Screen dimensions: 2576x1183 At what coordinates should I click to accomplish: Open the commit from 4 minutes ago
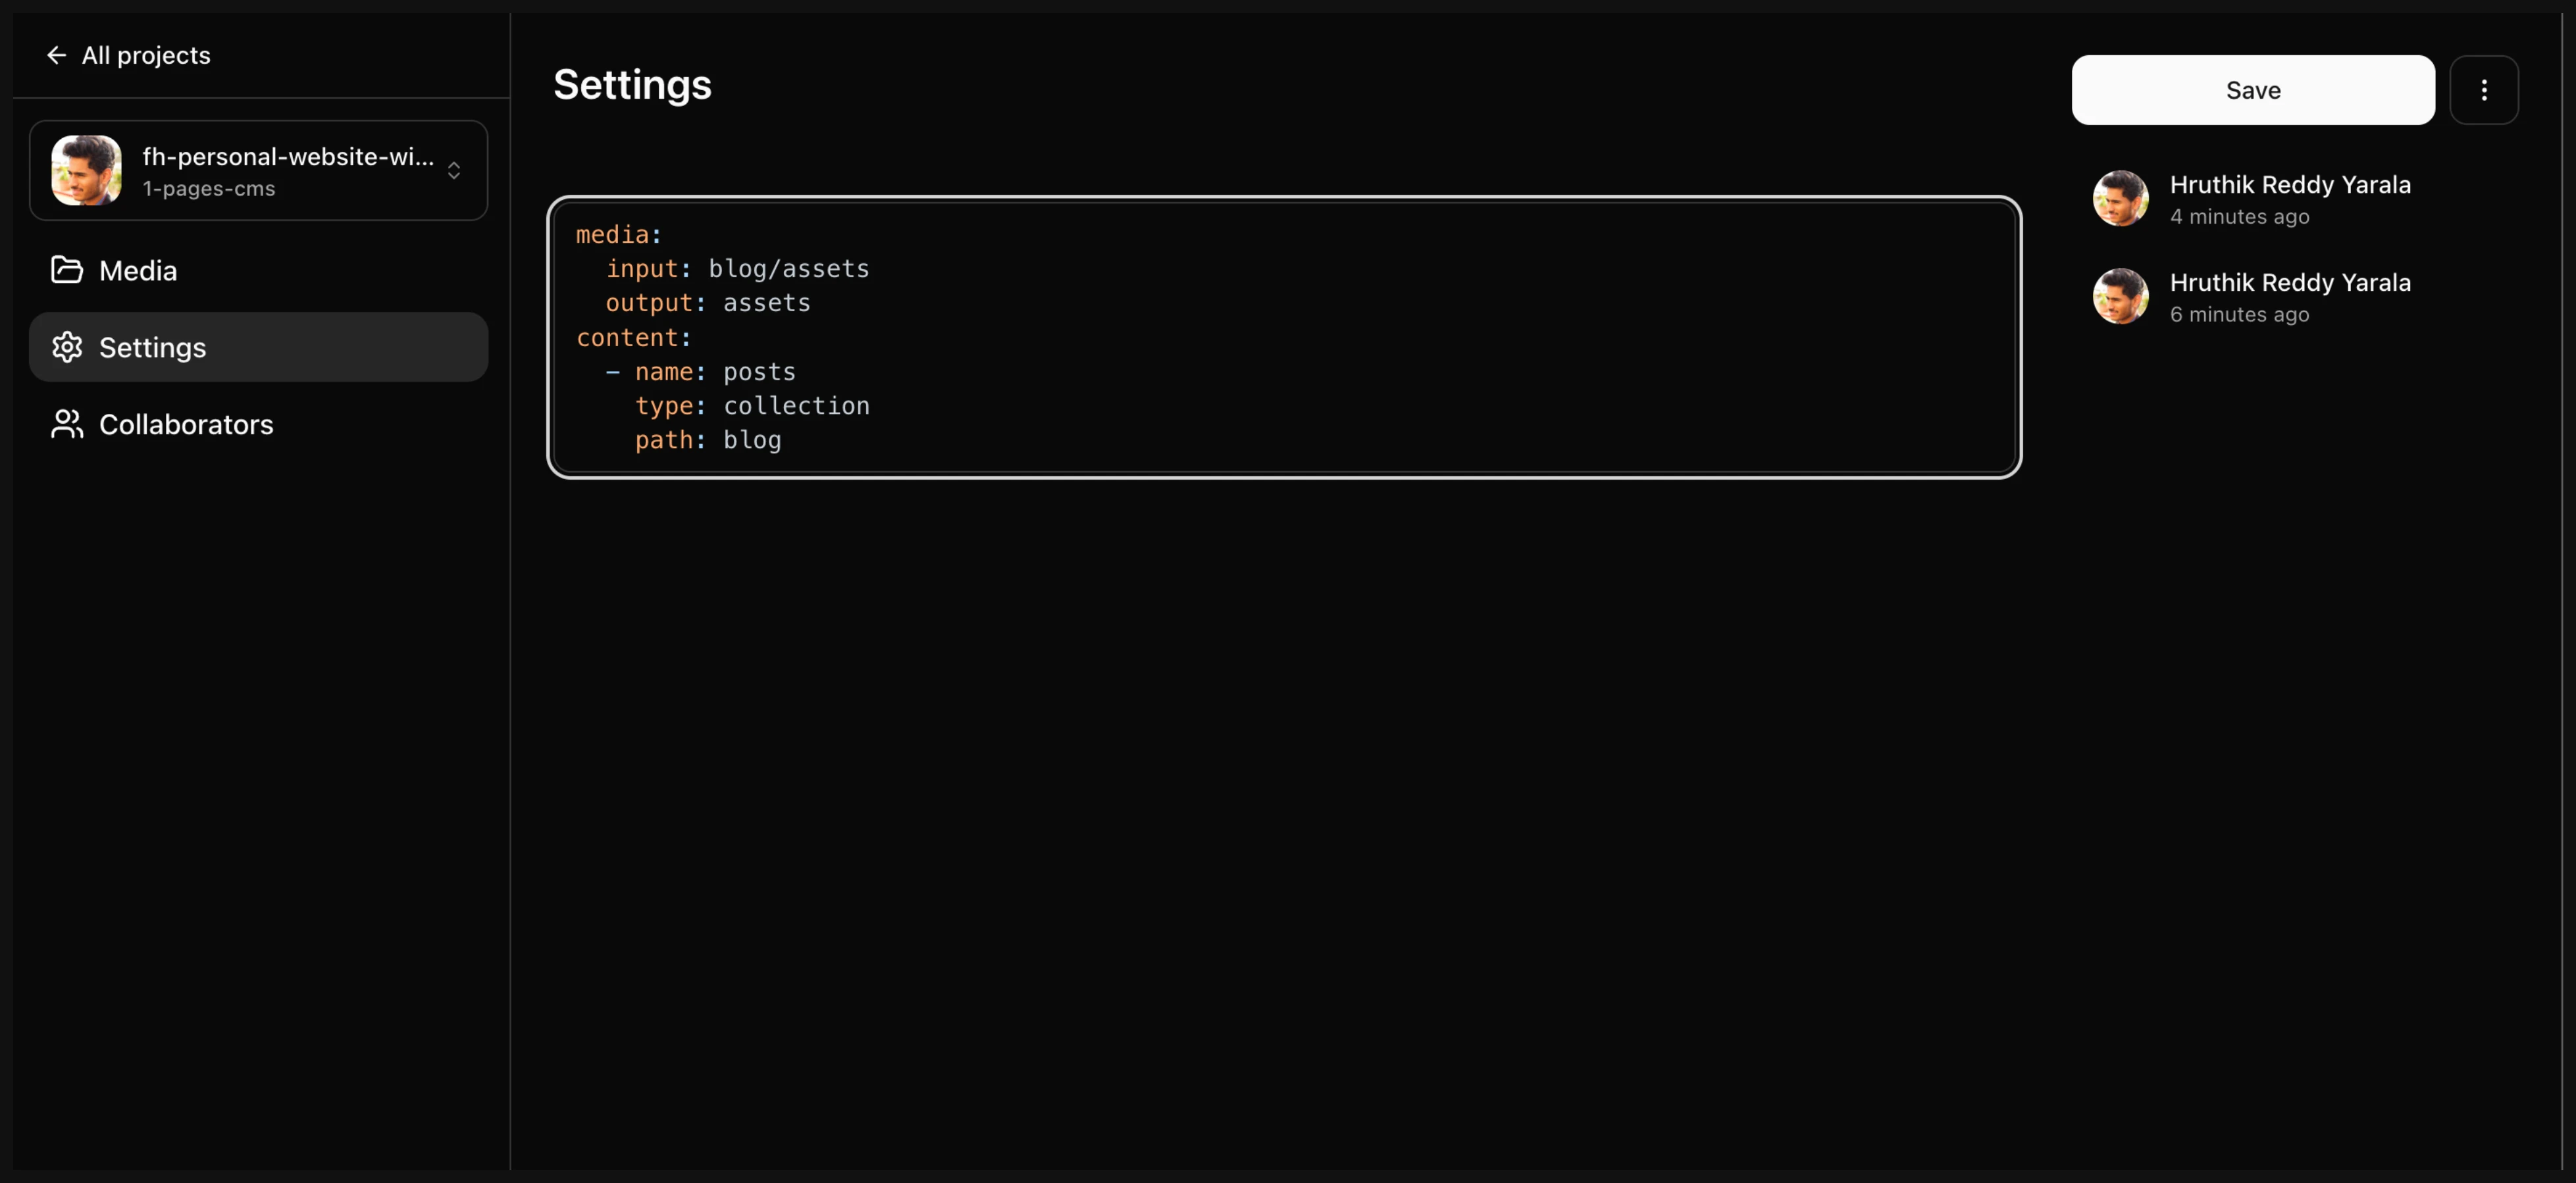point(2289,199)
